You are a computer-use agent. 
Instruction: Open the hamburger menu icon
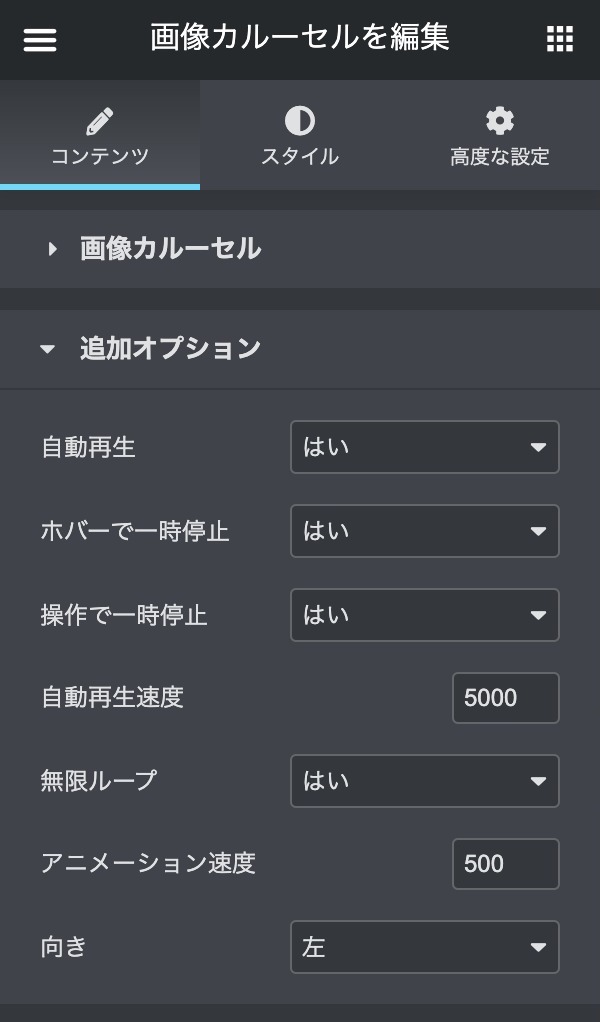(40, 39)
